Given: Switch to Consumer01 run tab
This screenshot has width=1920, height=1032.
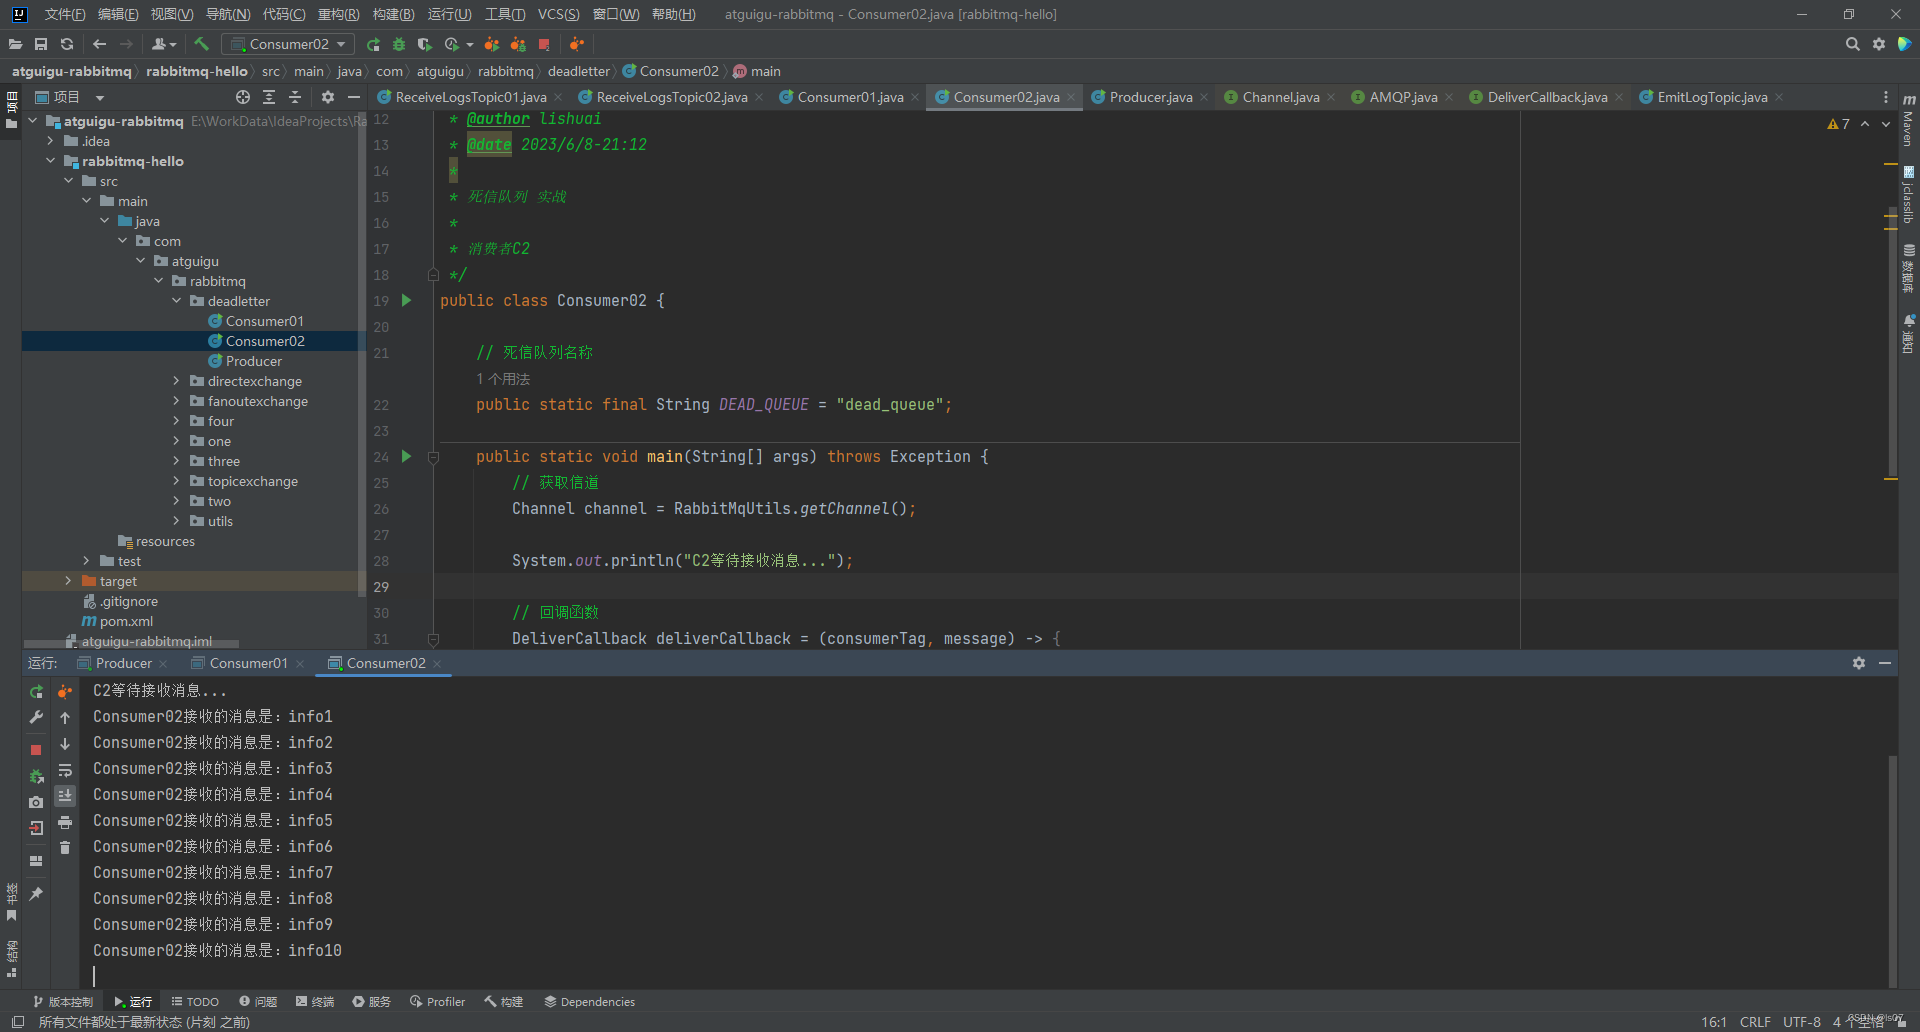Looking at the screenshot, I should (x=248, y=663).
